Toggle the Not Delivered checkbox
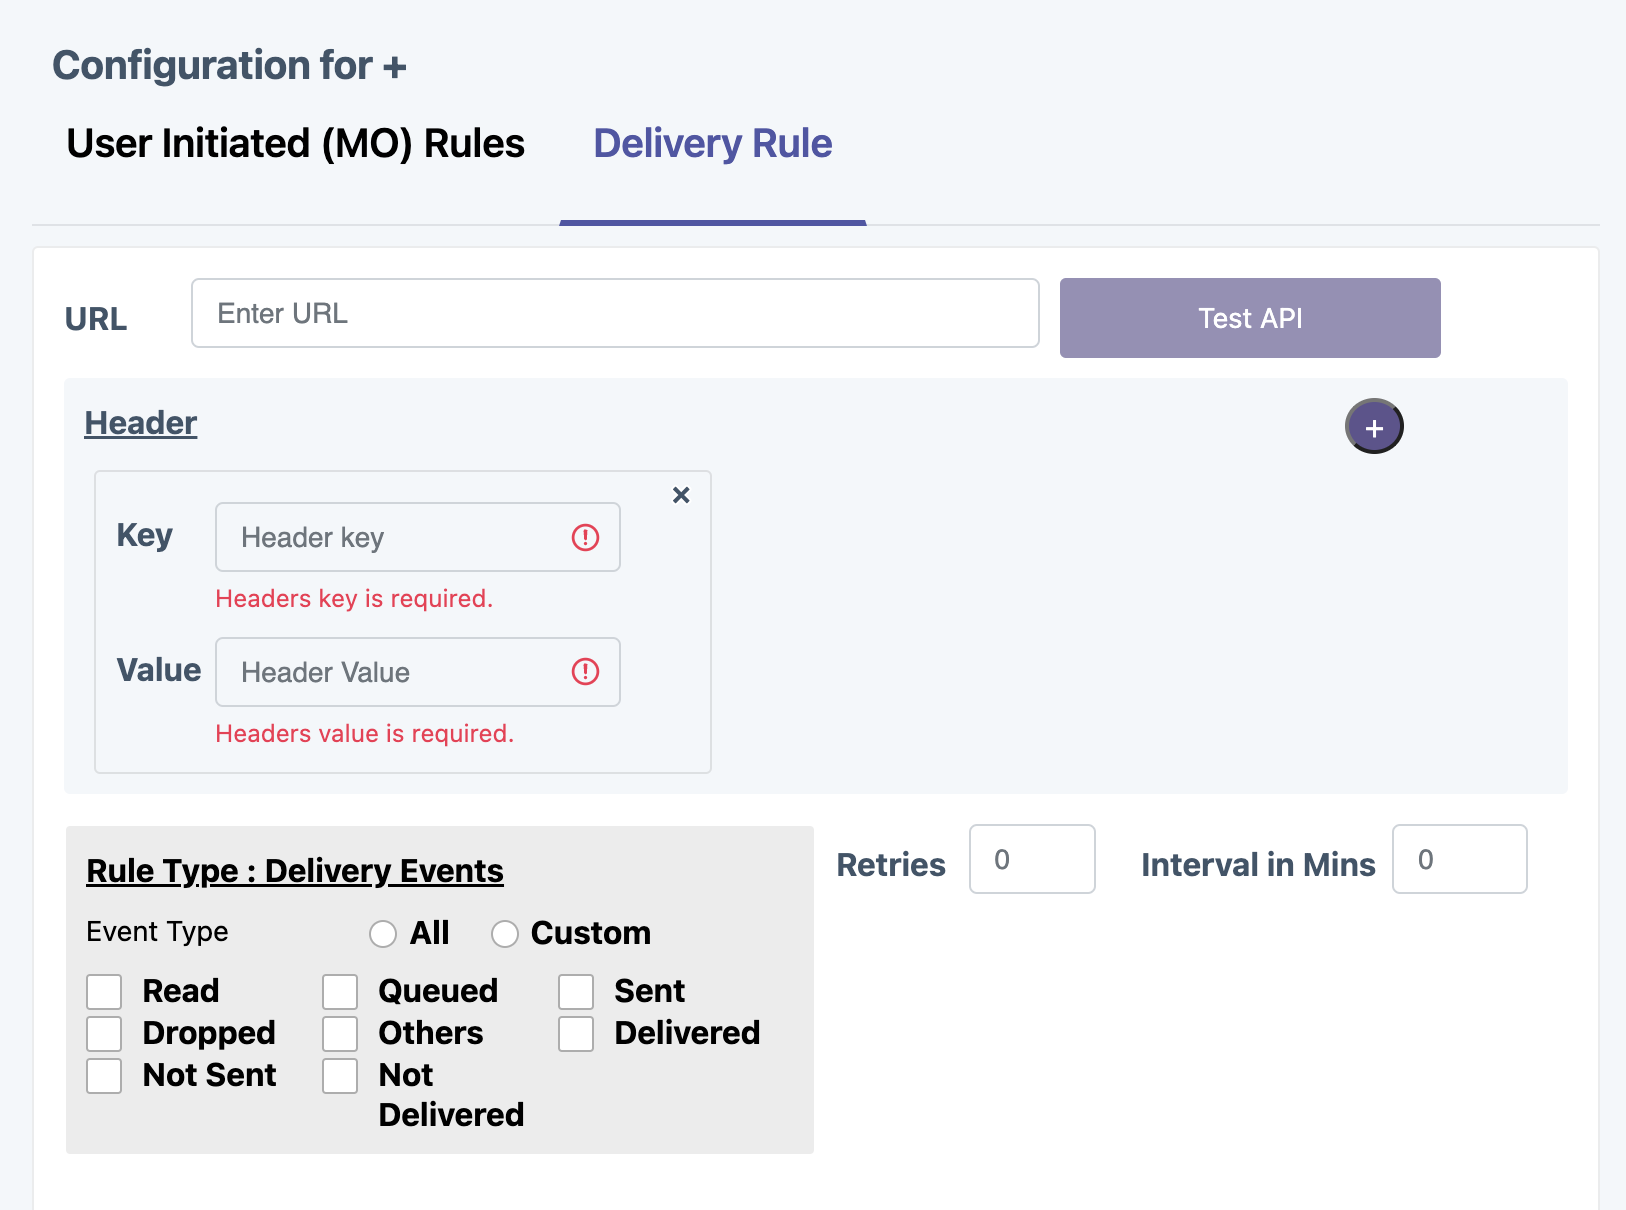Image resolution: width=1626 pixels, height=1210 pixels. 340,1076
